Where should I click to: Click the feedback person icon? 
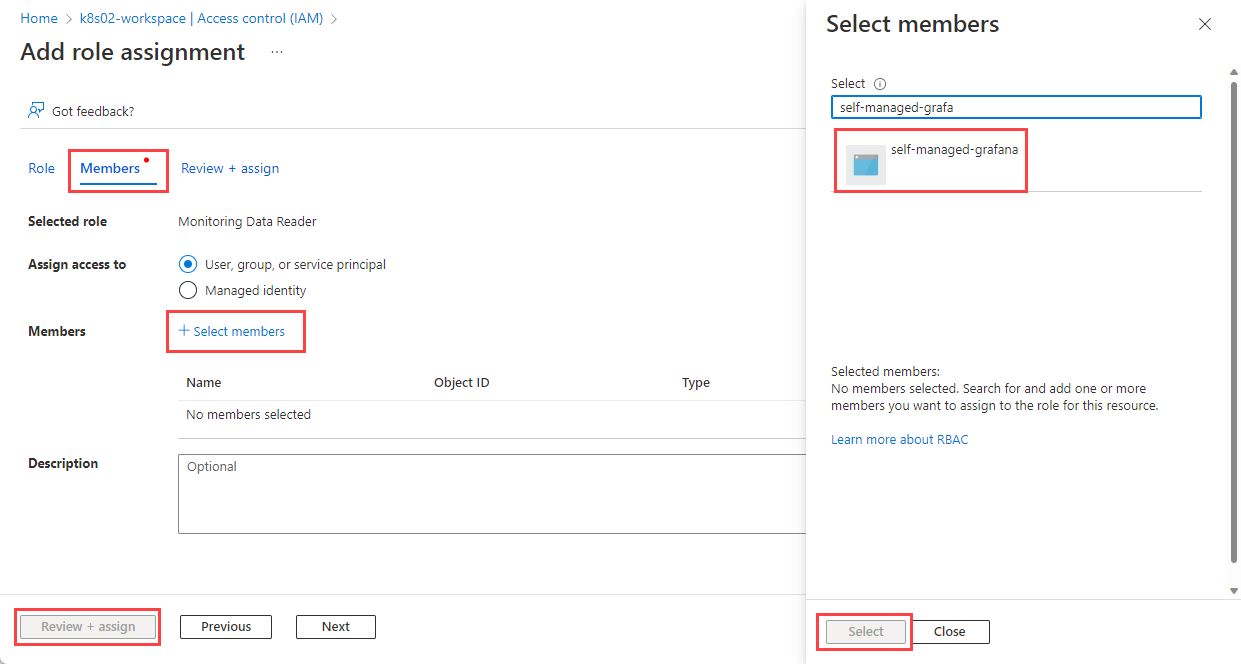tap(36, 110)
